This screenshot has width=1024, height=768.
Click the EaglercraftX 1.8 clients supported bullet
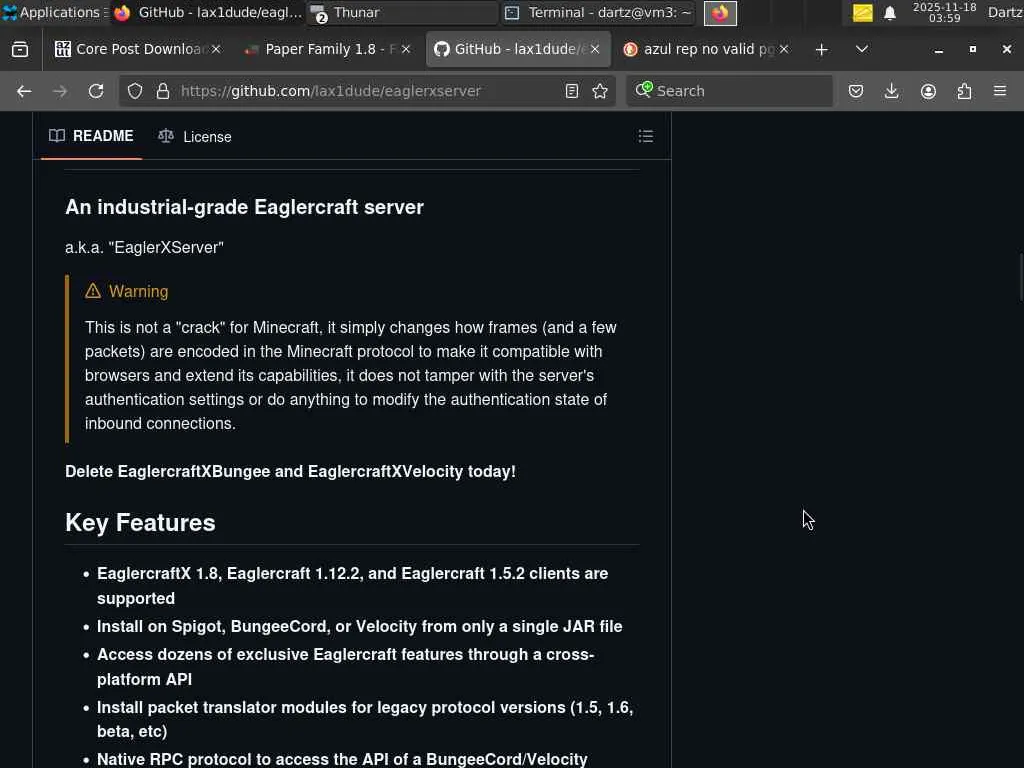[x=353, y=586]
